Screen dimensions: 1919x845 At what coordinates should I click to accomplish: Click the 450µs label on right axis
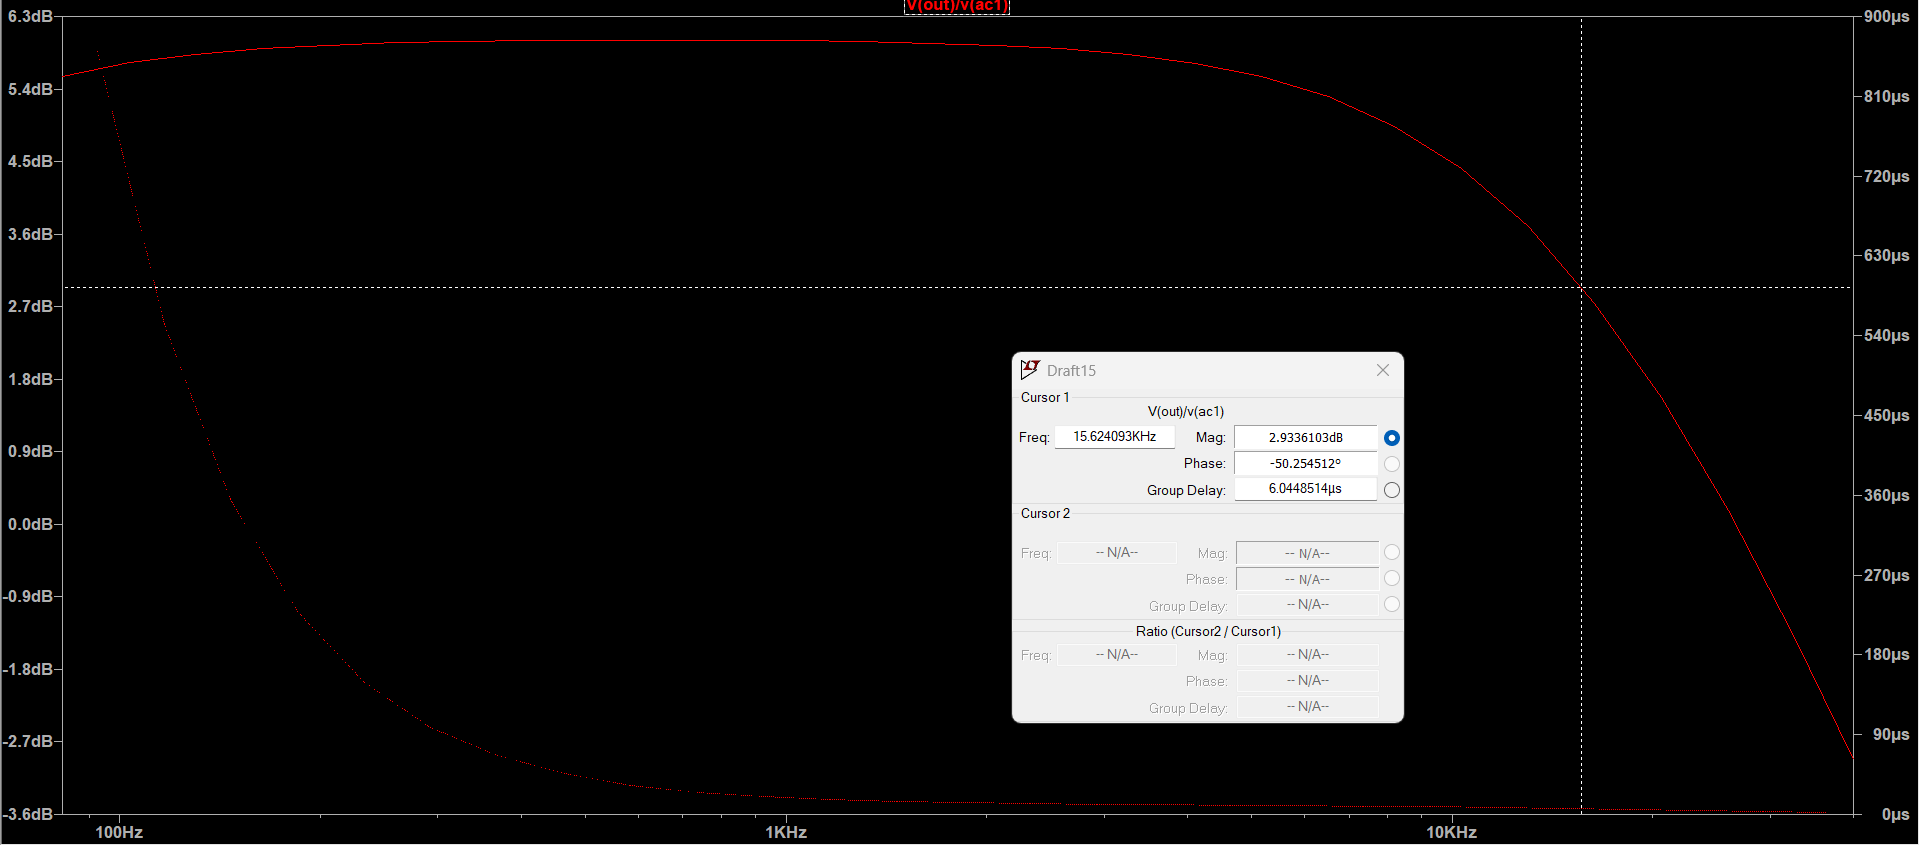click(1886, 415)
